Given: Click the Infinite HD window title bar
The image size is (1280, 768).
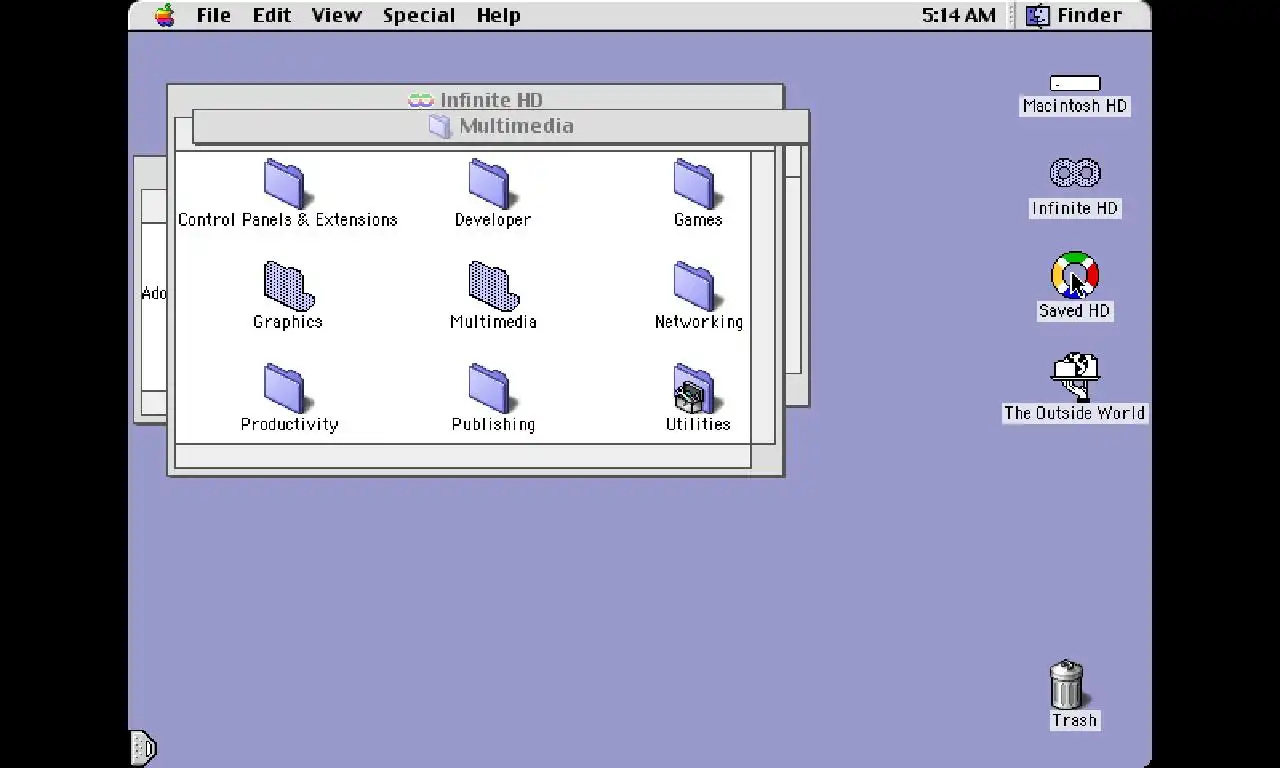Looking at the screenshot, I should coord(476,99).
